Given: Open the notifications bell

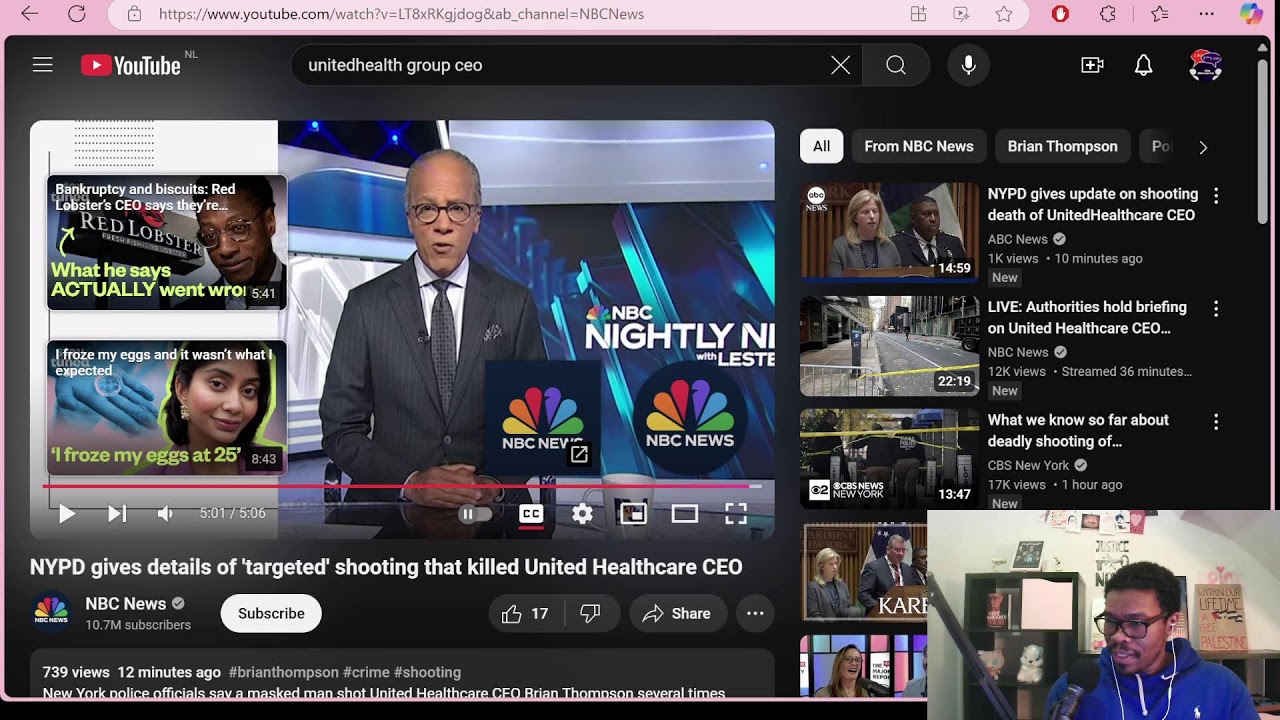Looking at the screenshot, I should (x=1144, y=65).
